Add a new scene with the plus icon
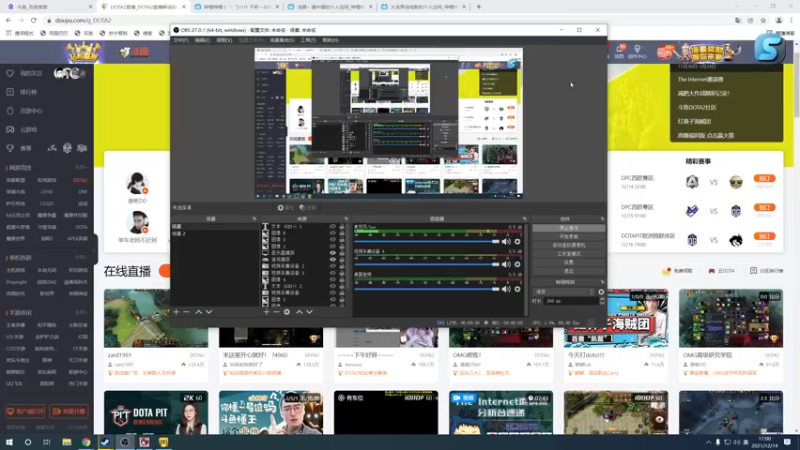The image size is (800, 450). [x=176, y=312]
